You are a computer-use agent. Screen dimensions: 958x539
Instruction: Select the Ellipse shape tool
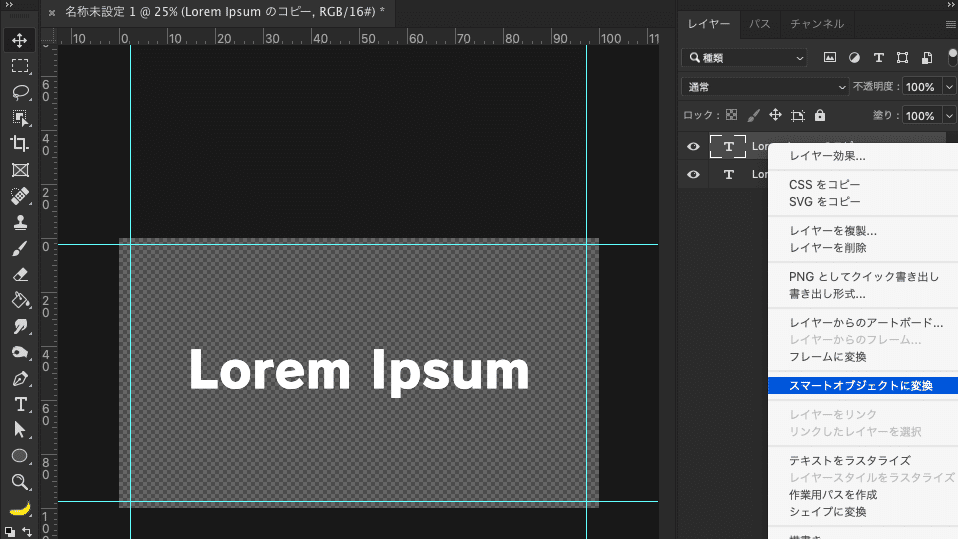click(20, 456)
